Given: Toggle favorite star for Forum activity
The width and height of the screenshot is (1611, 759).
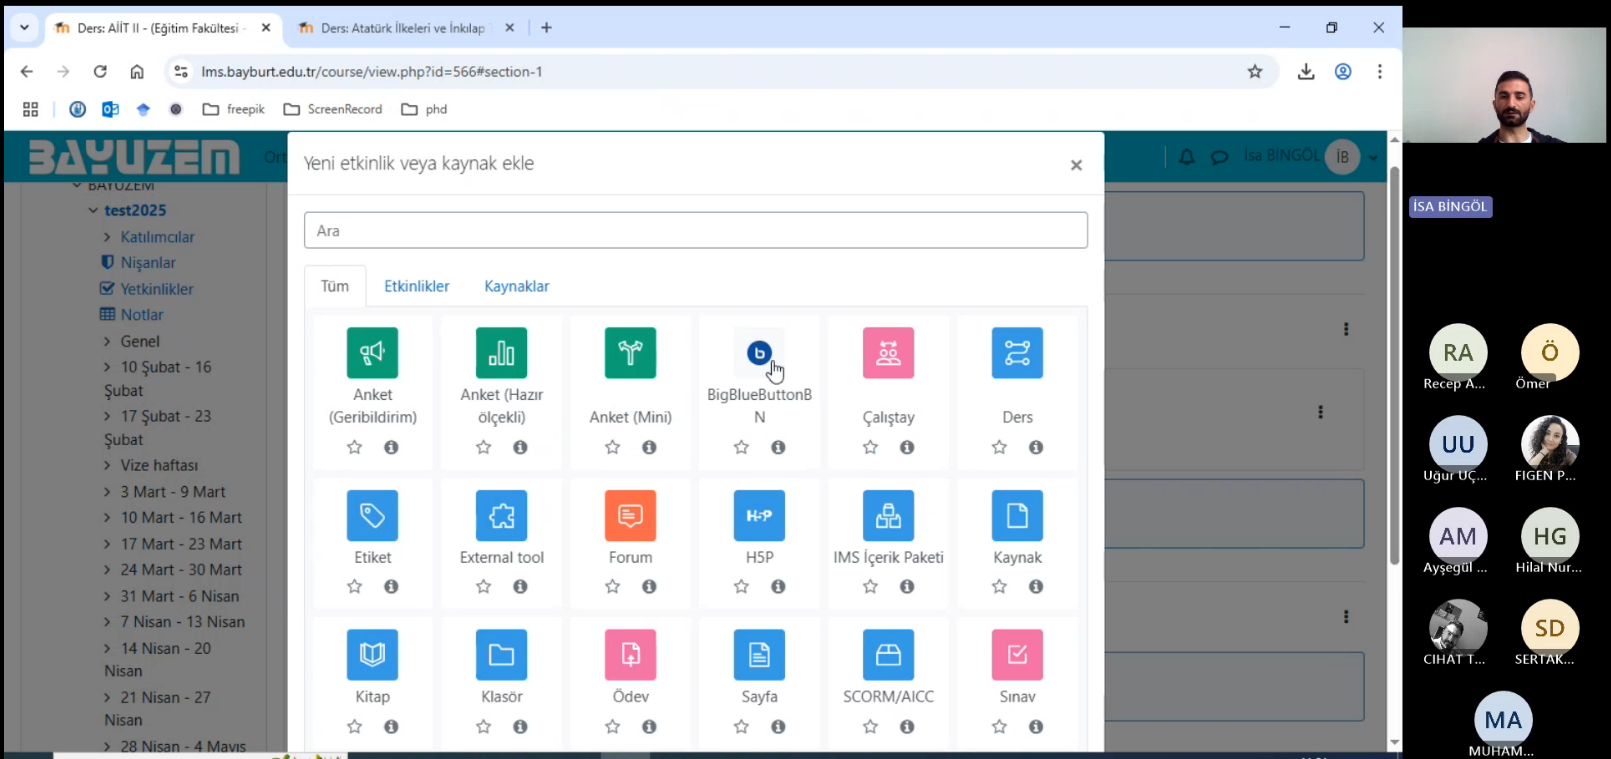Looking at the screenshot, I should pyautogui.click(x=612, y=587).
